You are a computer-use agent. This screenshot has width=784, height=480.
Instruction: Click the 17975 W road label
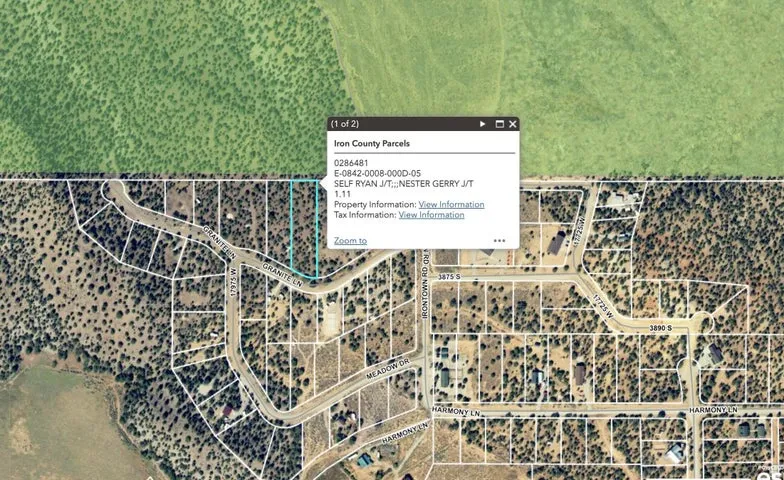[x=233, y=282]
